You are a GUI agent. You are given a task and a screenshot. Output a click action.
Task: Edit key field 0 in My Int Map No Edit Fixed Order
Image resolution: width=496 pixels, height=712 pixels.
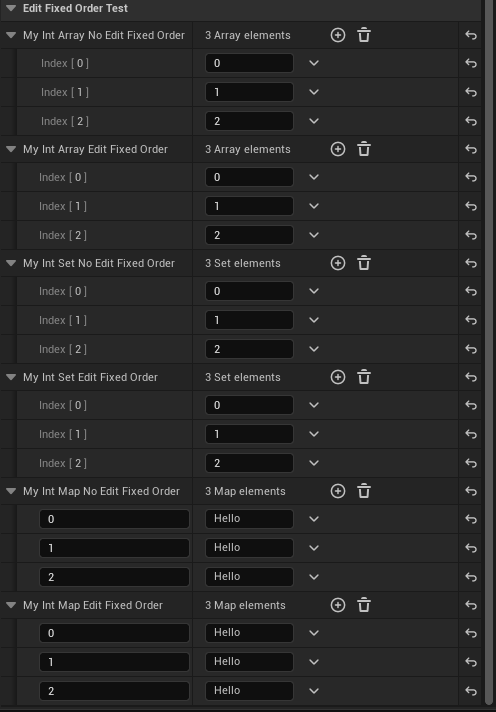click(114, 519)
